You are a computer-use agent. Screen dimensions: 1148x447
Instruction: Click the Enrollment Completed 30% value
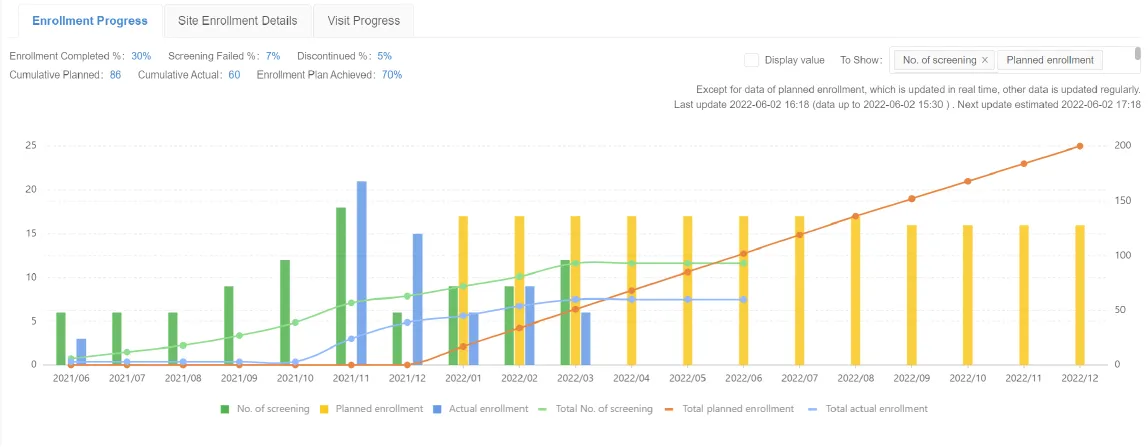pyautogui.click(x=141, y=56)
